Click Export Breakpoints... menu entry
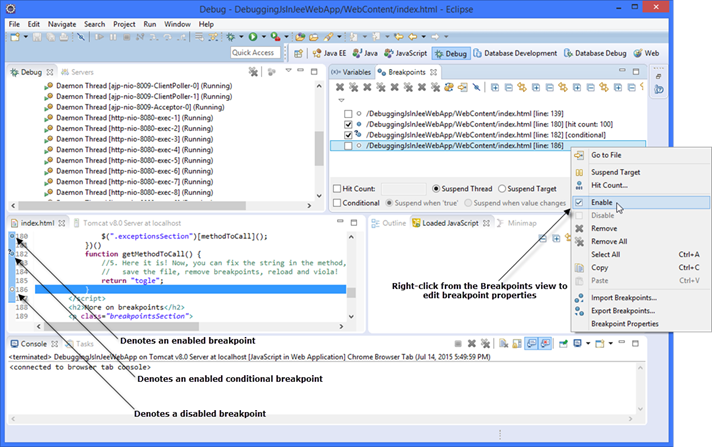 [x=623, y=311]
